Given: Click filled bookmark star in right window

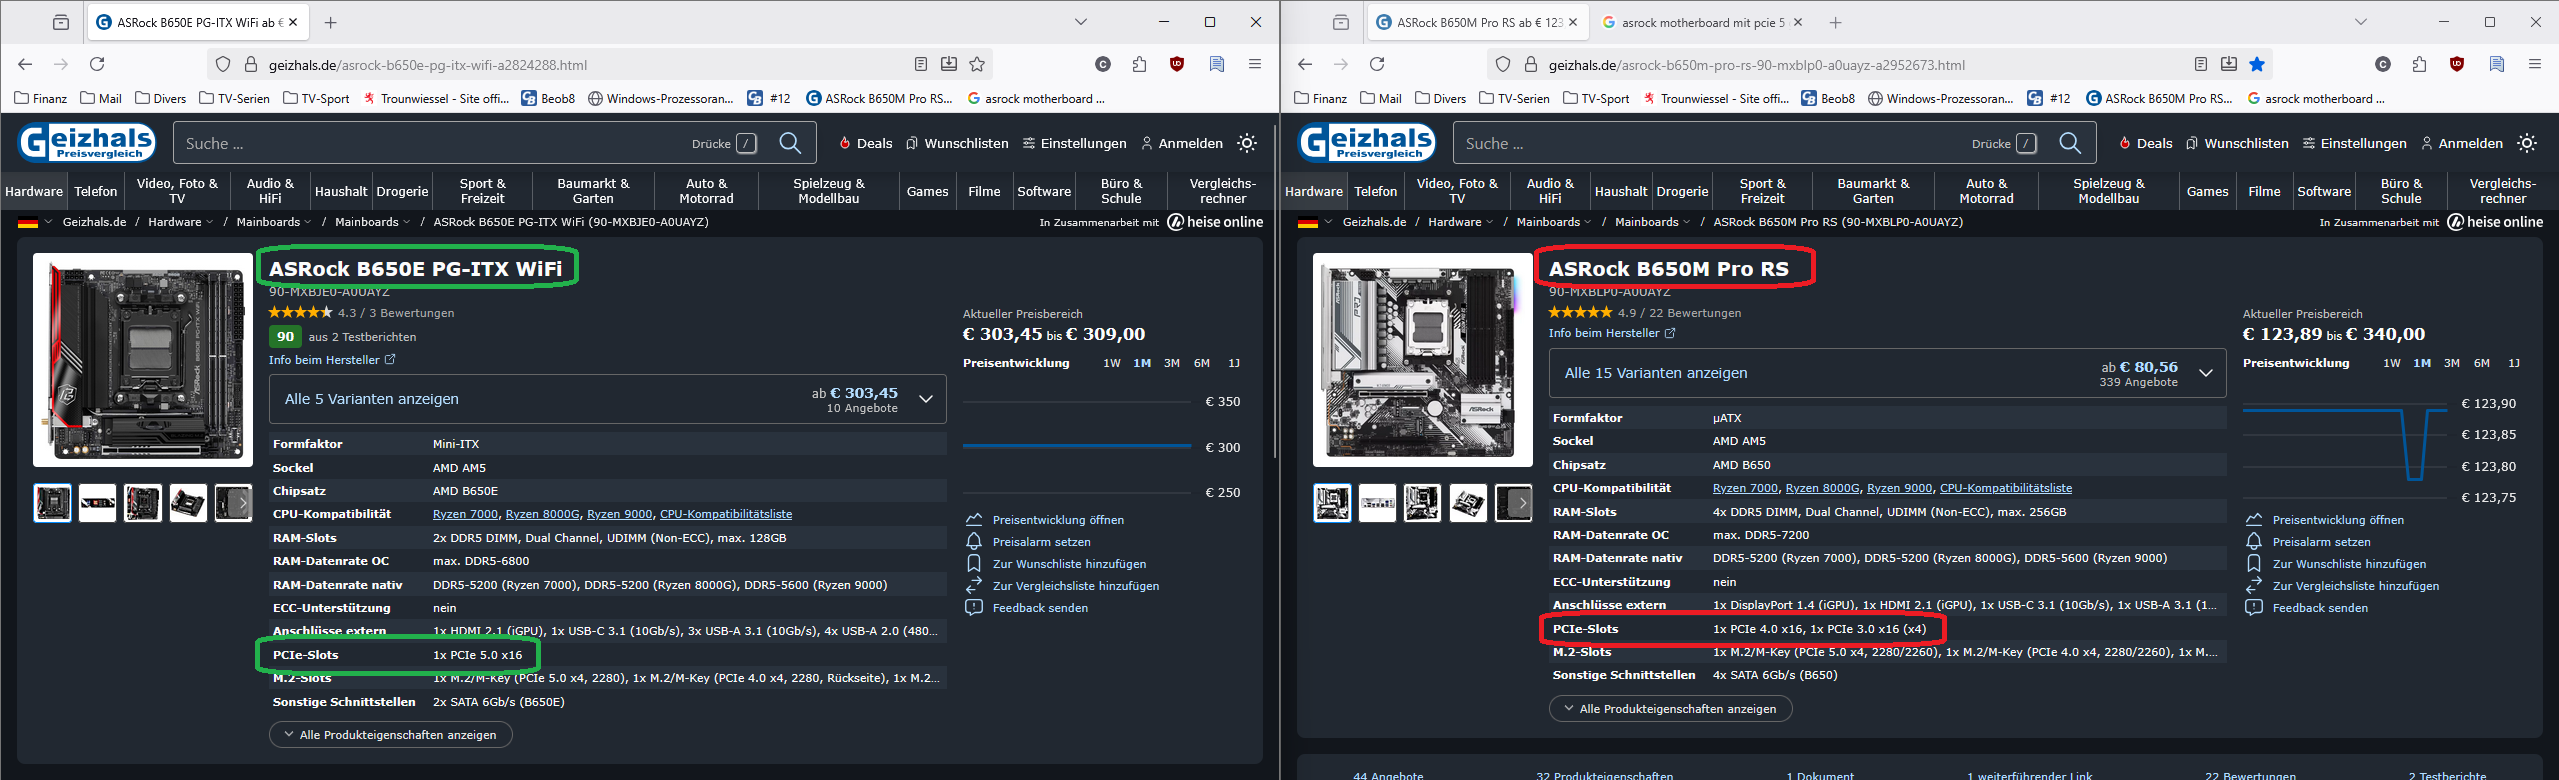Looking at the screenshot, I should click(x=2257, y=64).
